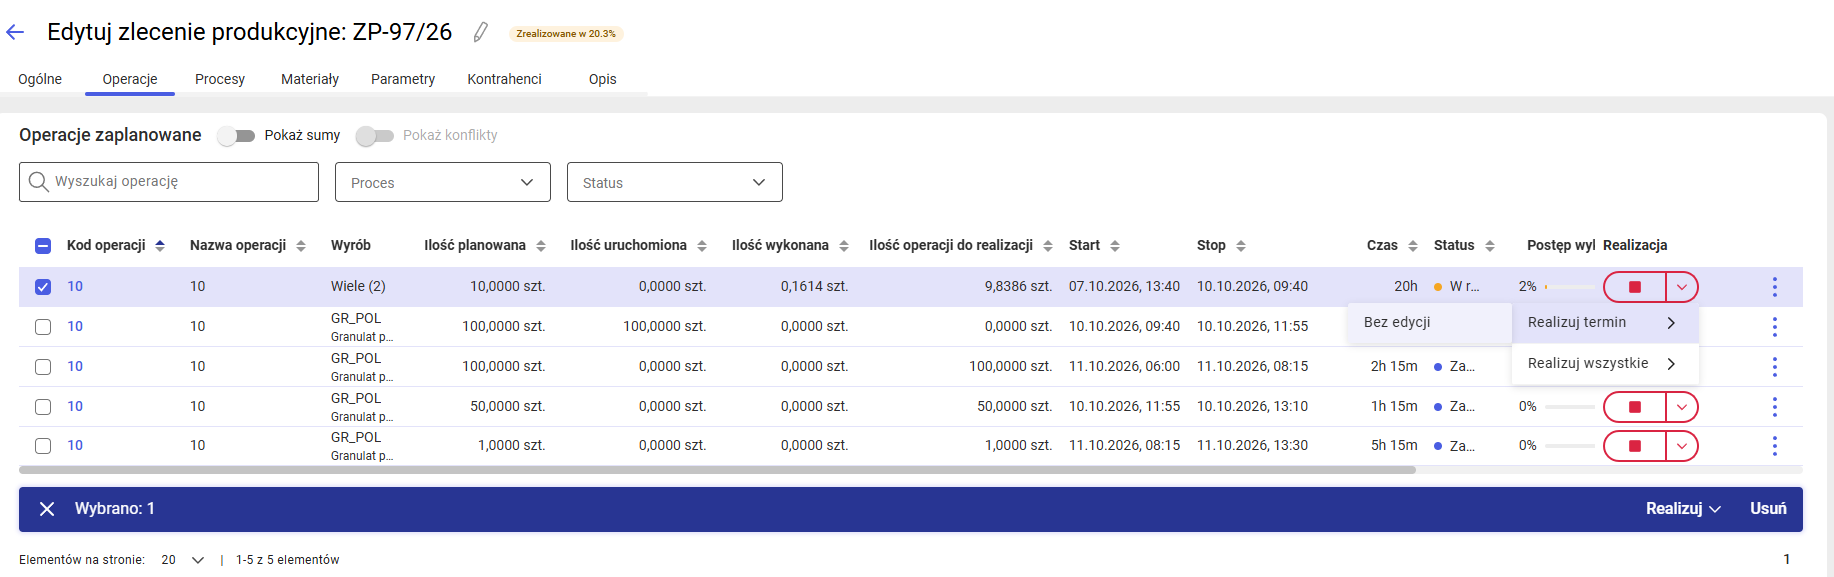Click the sort arrows next to Stop
1834x577 pixels.
coord(1241,246)
